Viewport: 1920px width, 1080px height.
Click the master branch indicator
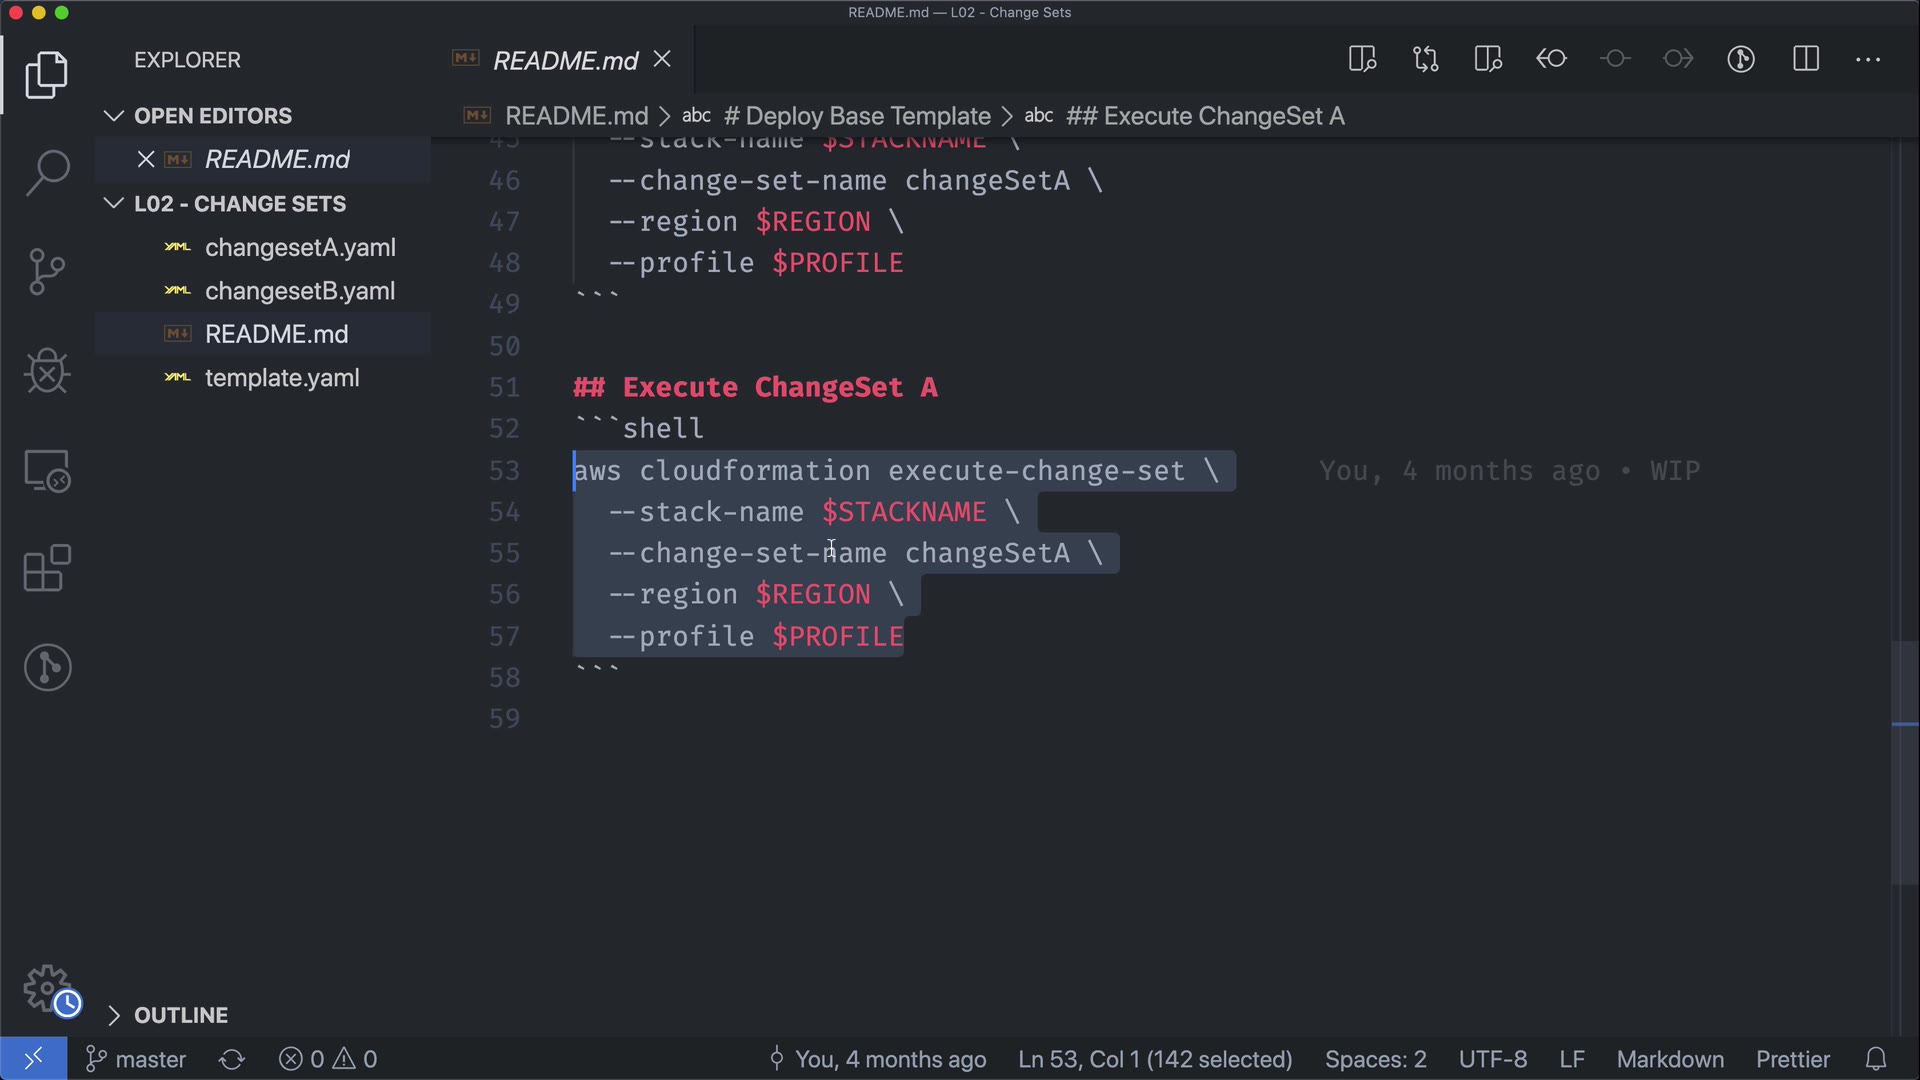[136, 1059]
